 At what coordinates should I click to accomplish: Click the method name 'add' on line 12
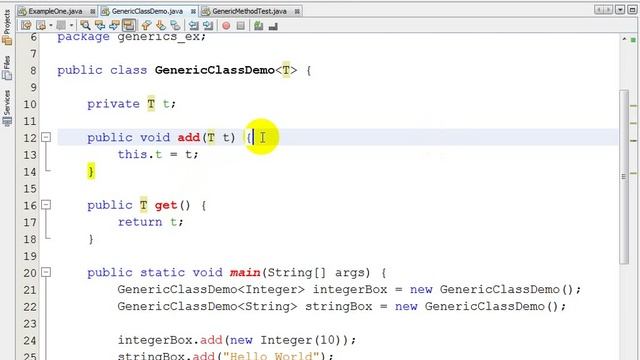[189, 138]
